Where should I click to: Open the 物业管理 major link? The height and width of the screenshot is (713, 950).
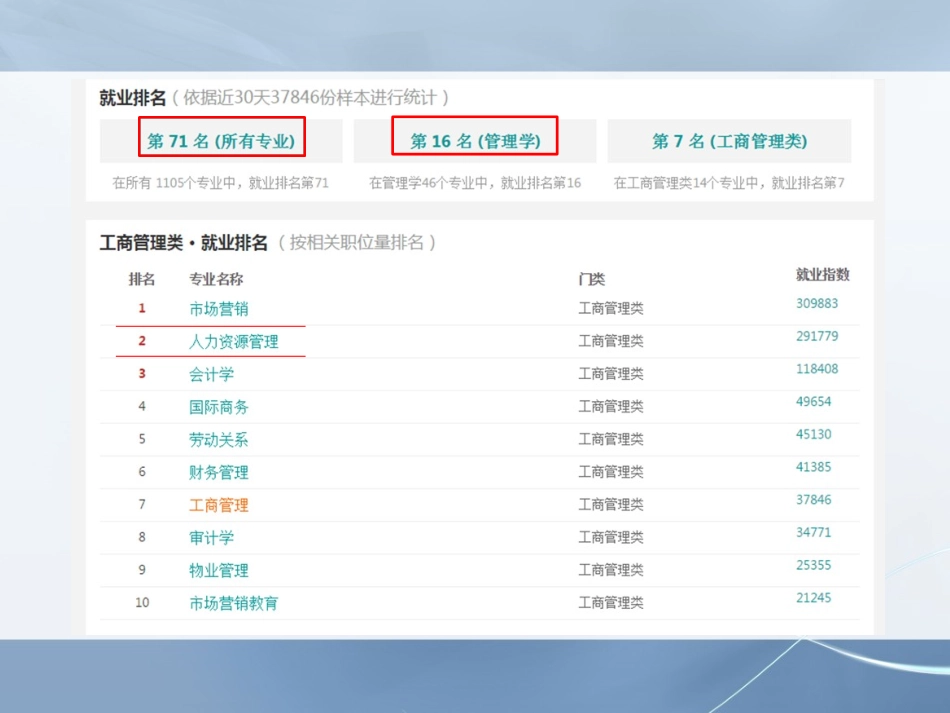pyautogui.click(x=219, y=571)
